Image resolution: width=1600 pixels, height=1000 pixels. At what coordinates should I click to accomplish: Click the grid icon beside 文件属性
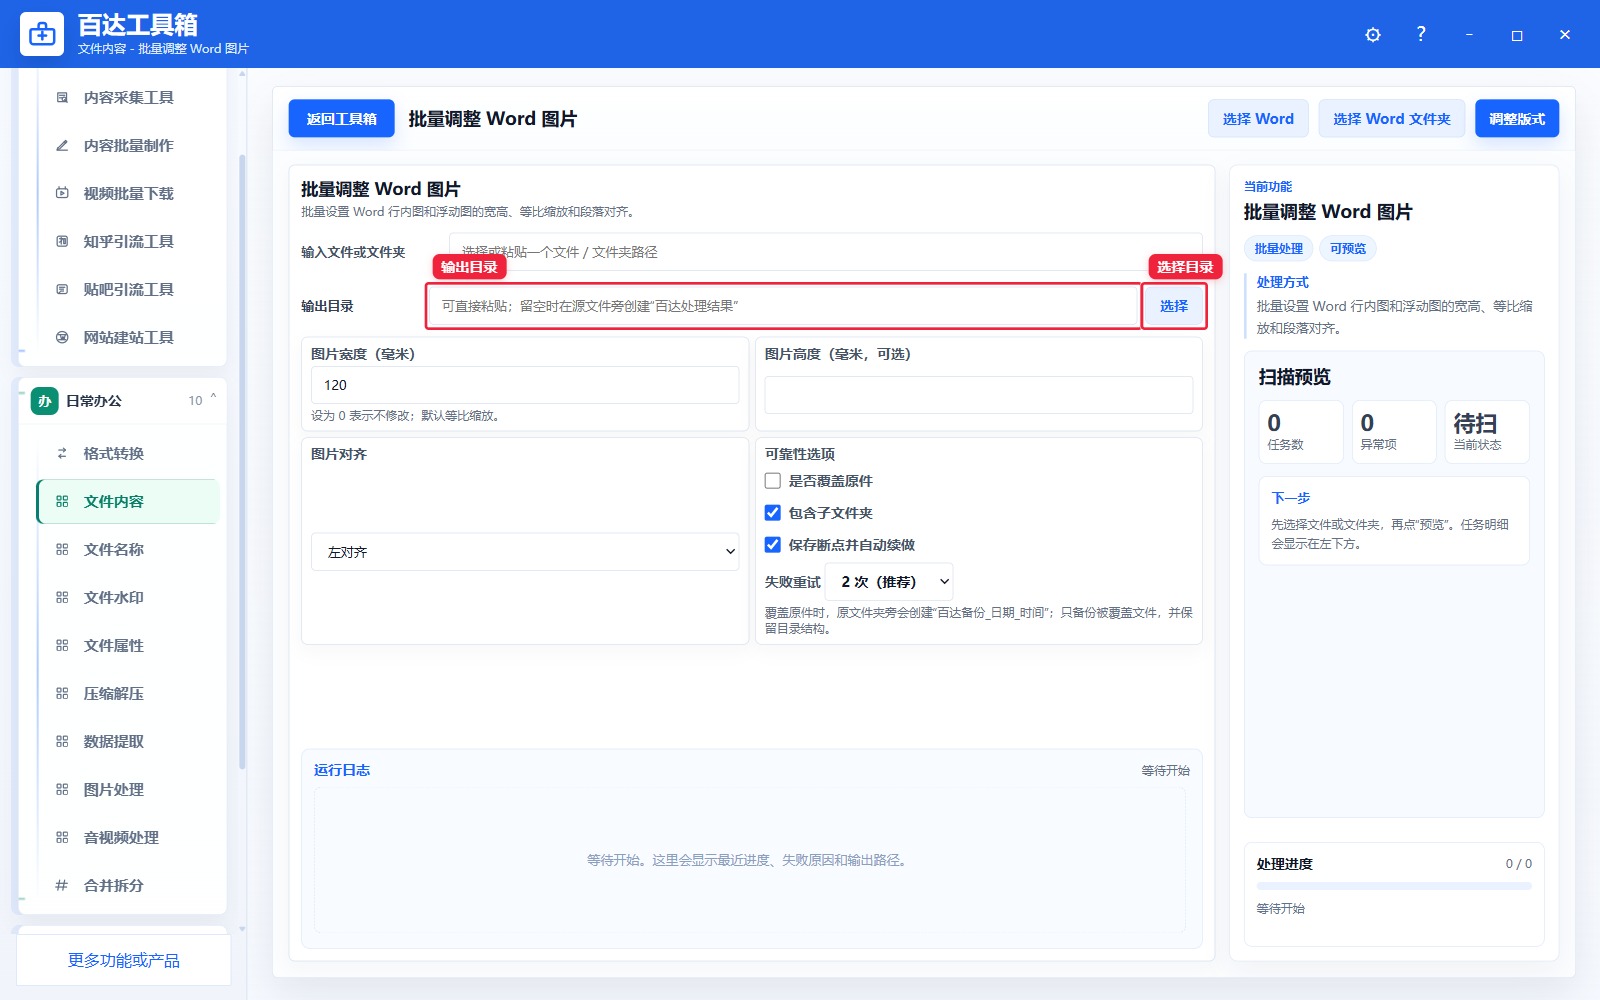[62, 645]
